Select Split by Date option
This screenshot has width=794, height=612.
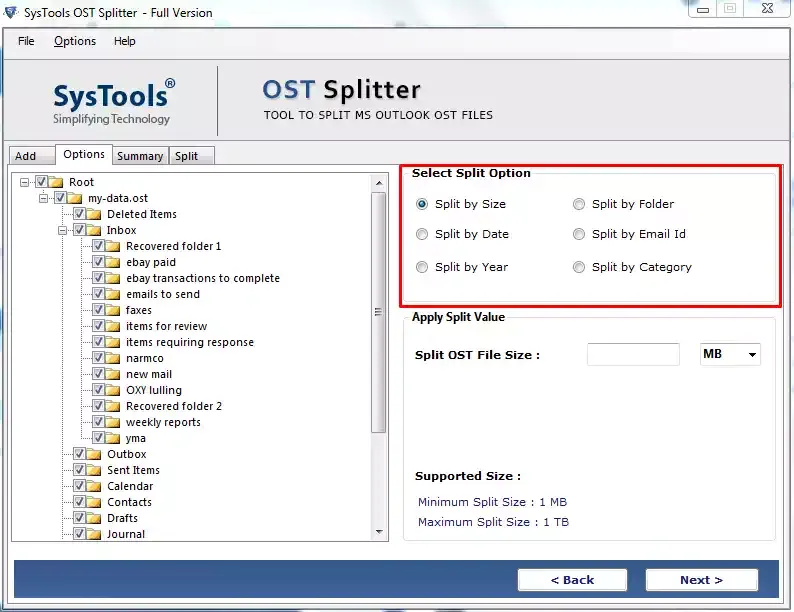422,234
